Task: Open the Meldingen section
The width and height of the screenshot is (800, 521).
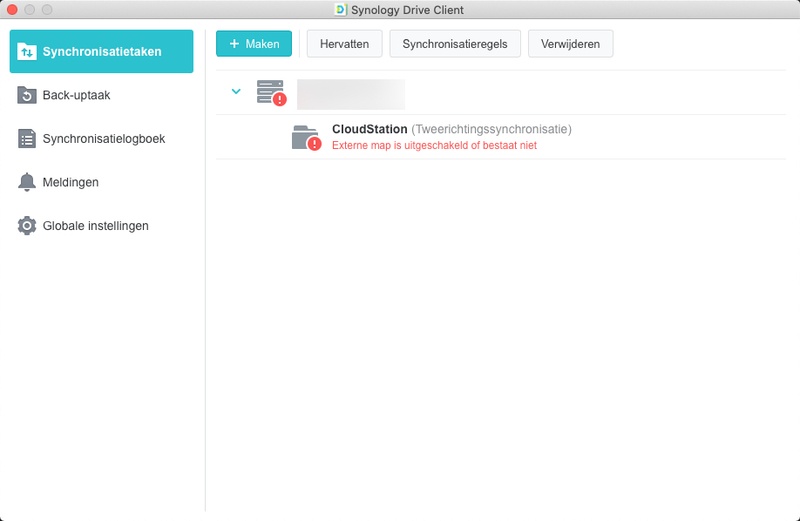Action: click(x=102, y=182)
